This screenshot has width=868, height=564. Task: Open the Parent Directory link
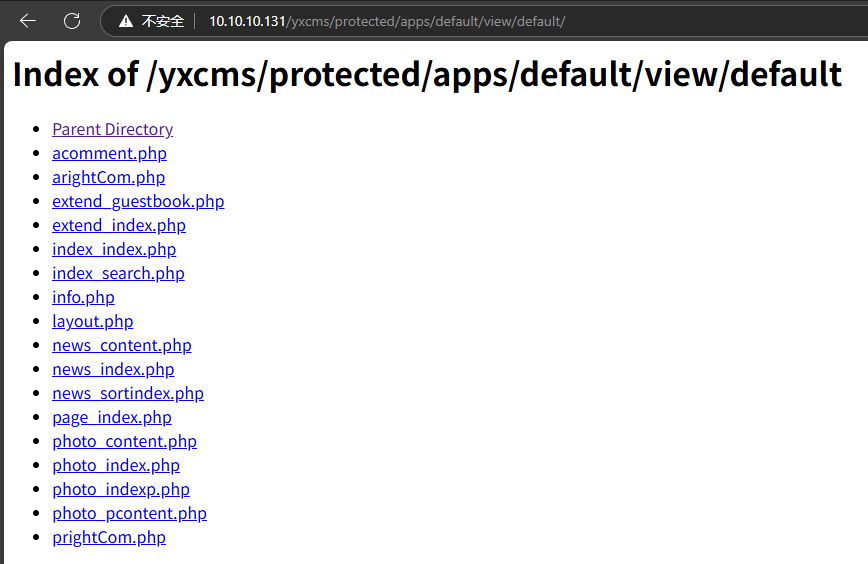(x=112, y=129)
